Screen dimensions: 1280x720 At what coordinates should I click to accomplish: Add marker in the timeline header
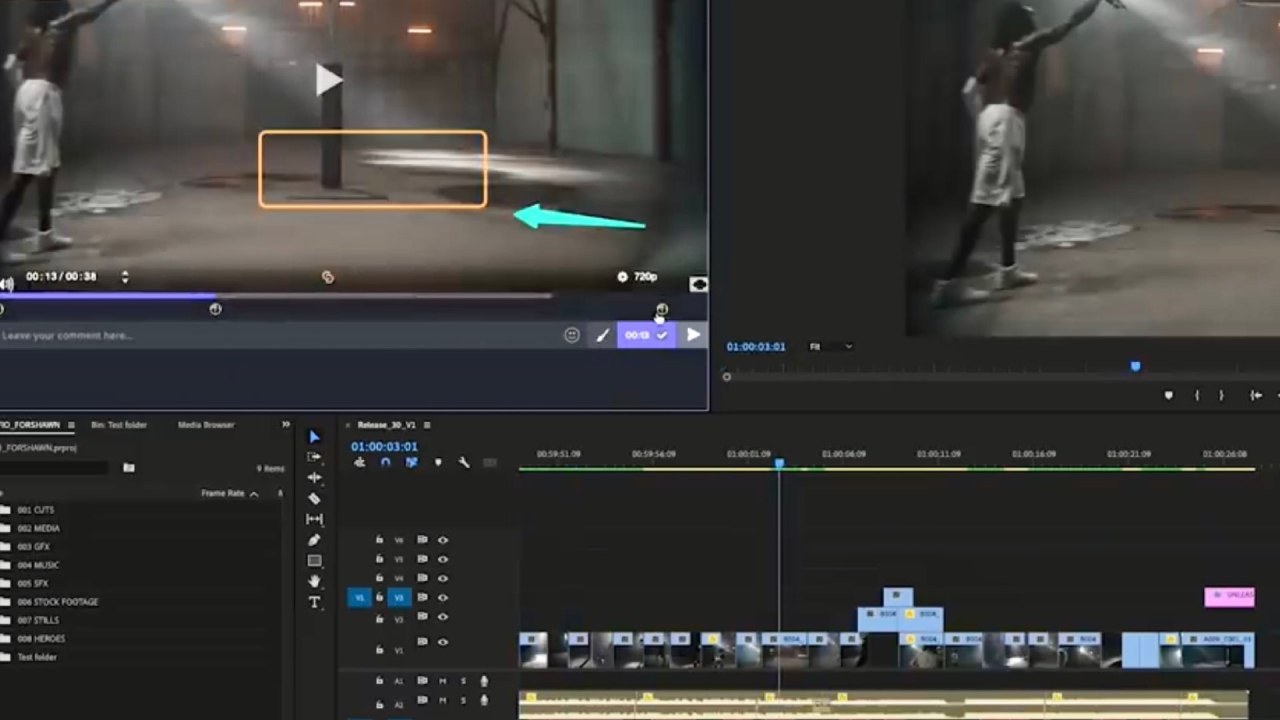[x=437, y=462]
